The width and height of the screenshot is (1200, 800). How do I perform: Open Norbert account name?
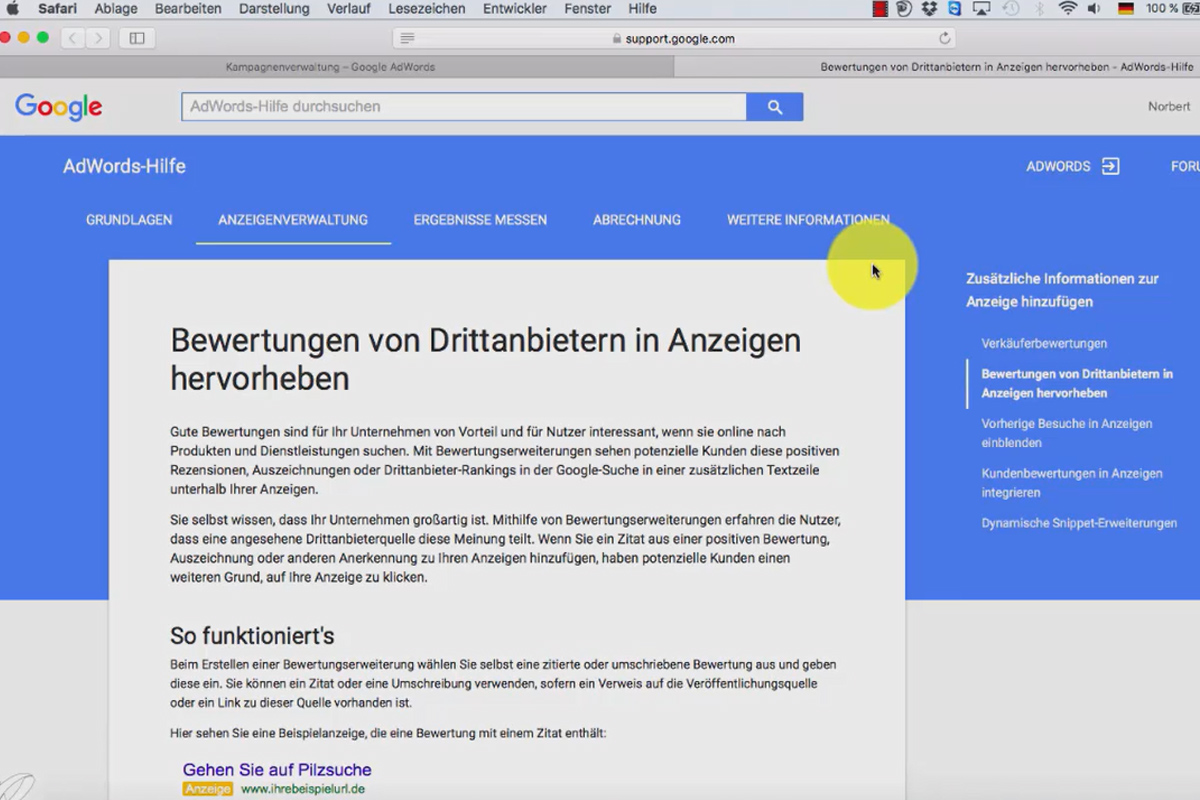[1169, 107]
